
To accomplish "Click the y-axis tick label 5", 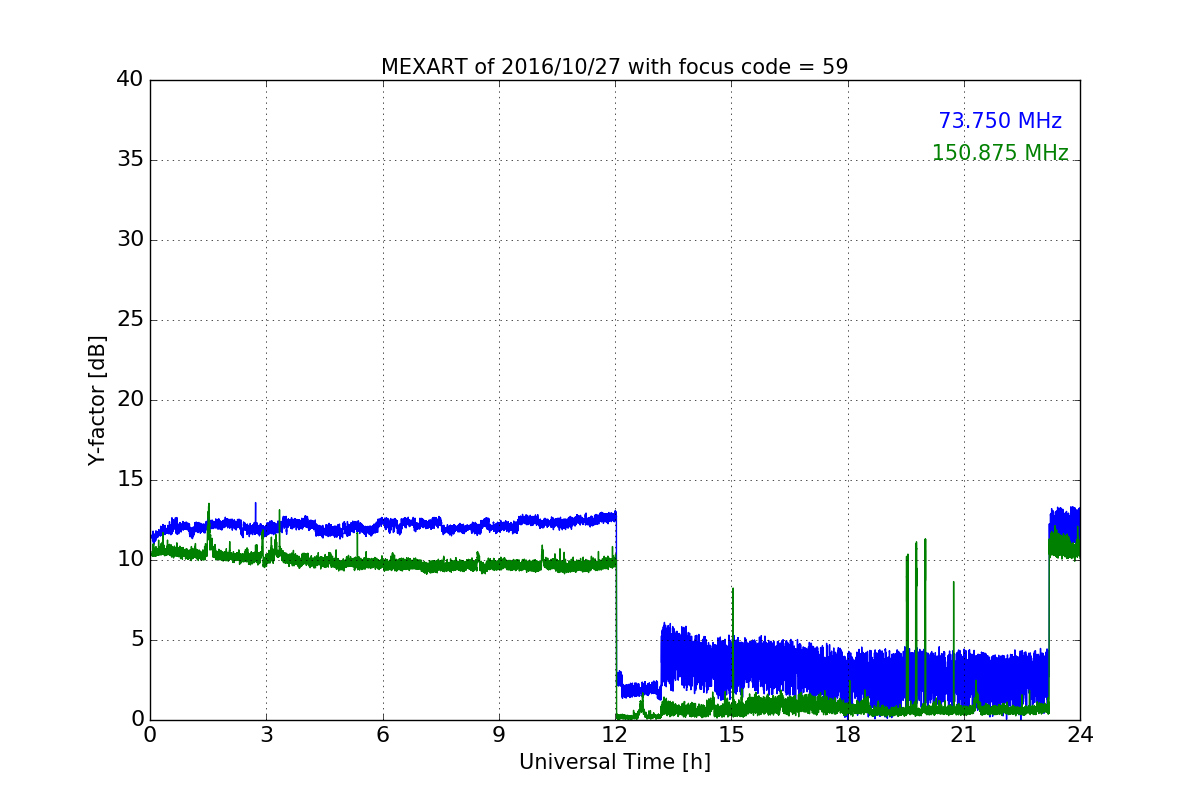I will point(136,640).
